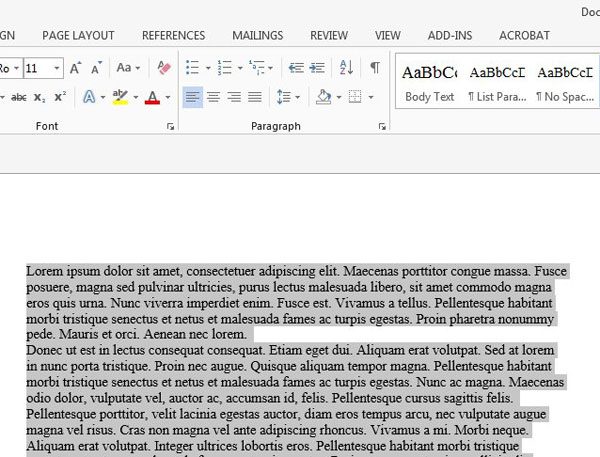
Task: Switch to the MAILINGS tab
Action: pyautogui.click(x=257, y=35)
